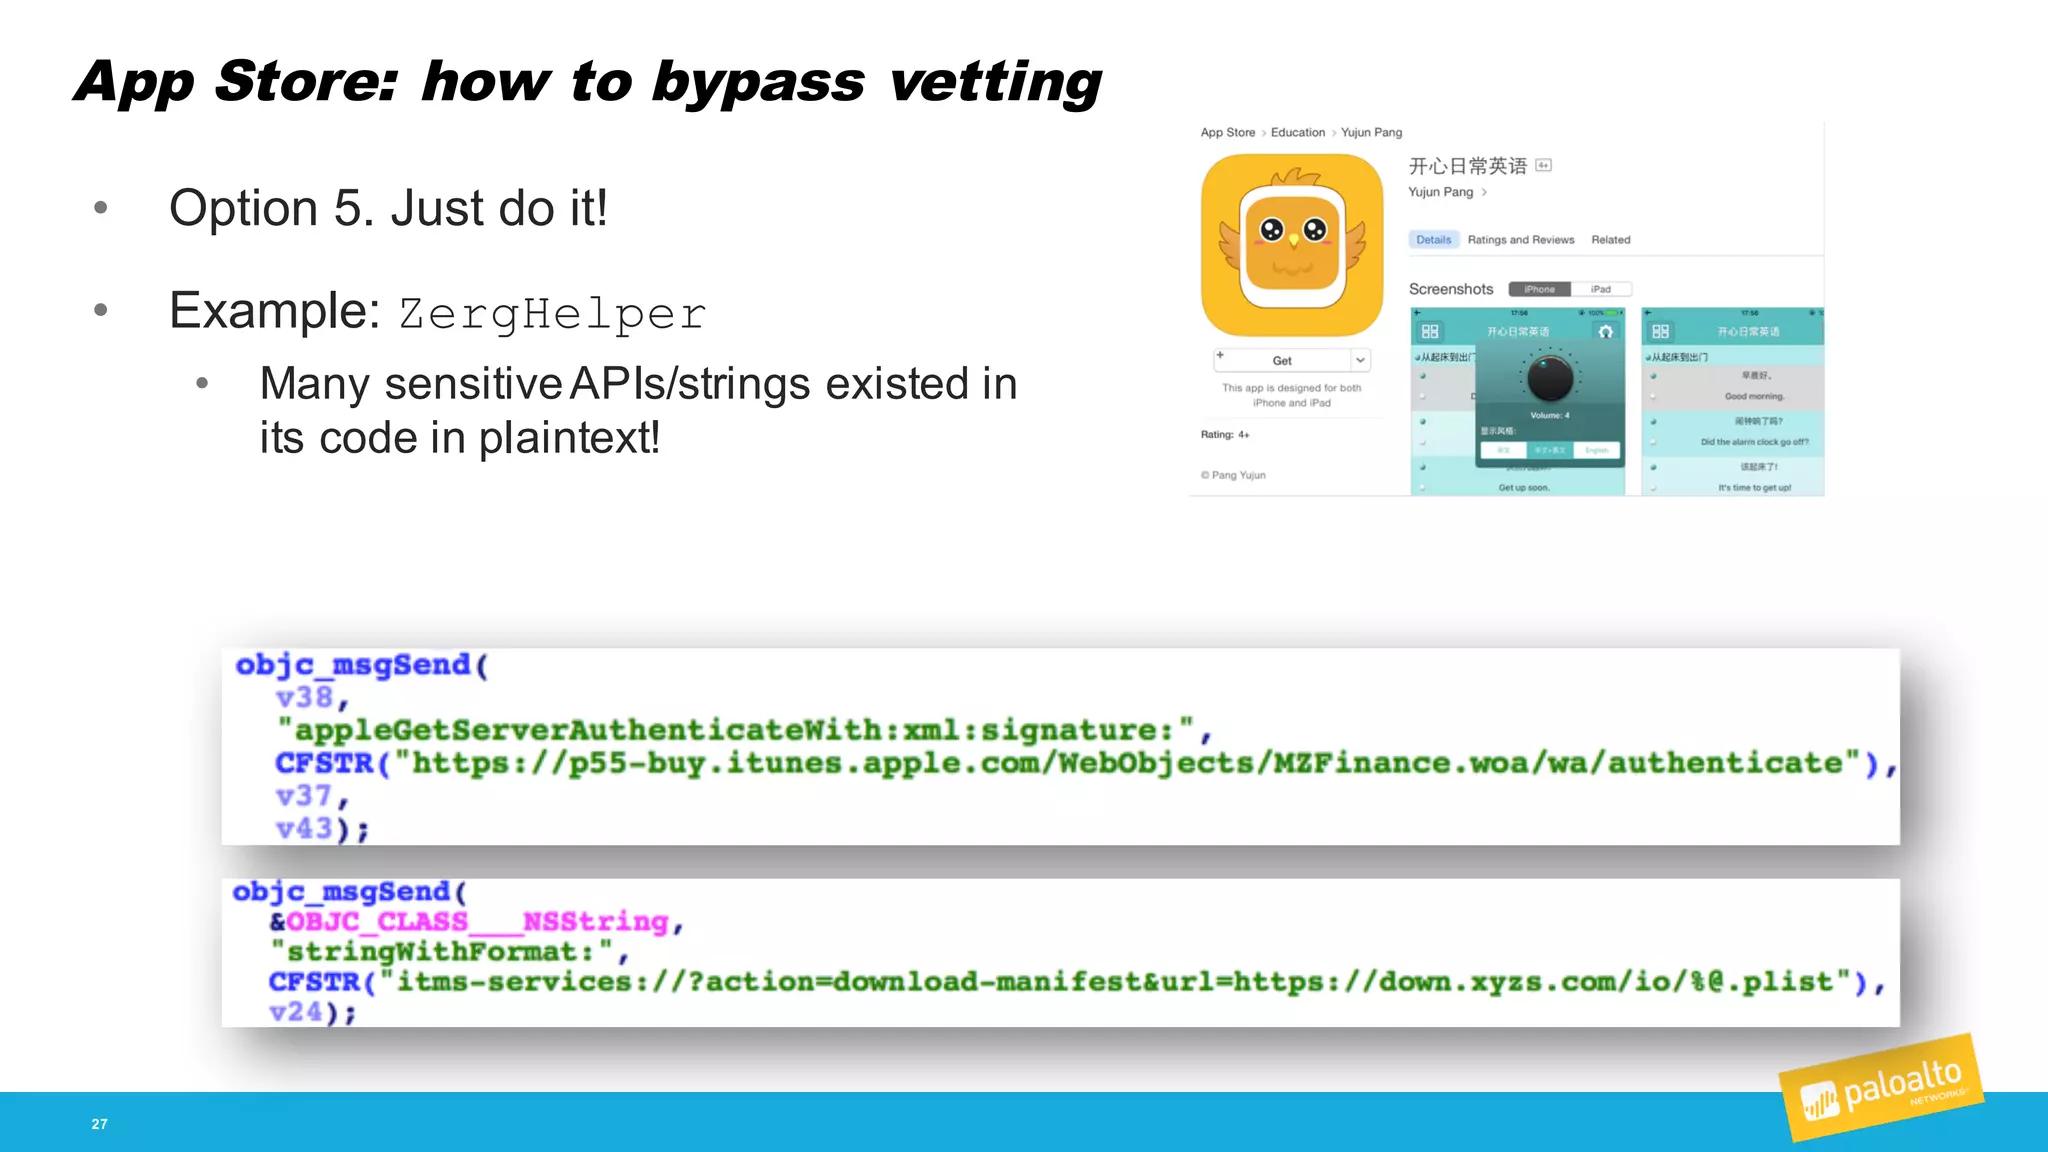Select iPhone screenshots segment
The image size is (2048, 1152).
pos(1540,289)
